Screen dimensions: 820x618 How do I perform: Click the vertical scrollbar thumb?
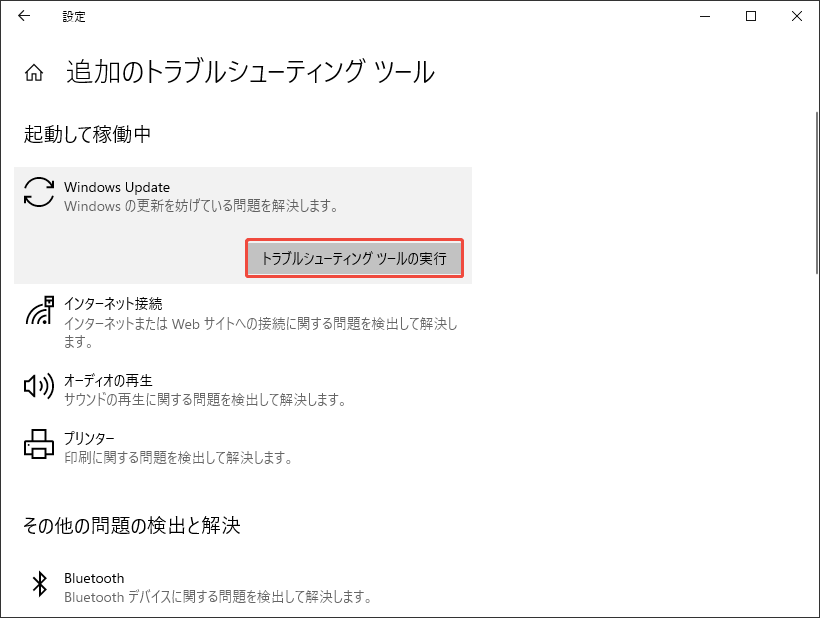pyautogui.click(x=817, y=192)
